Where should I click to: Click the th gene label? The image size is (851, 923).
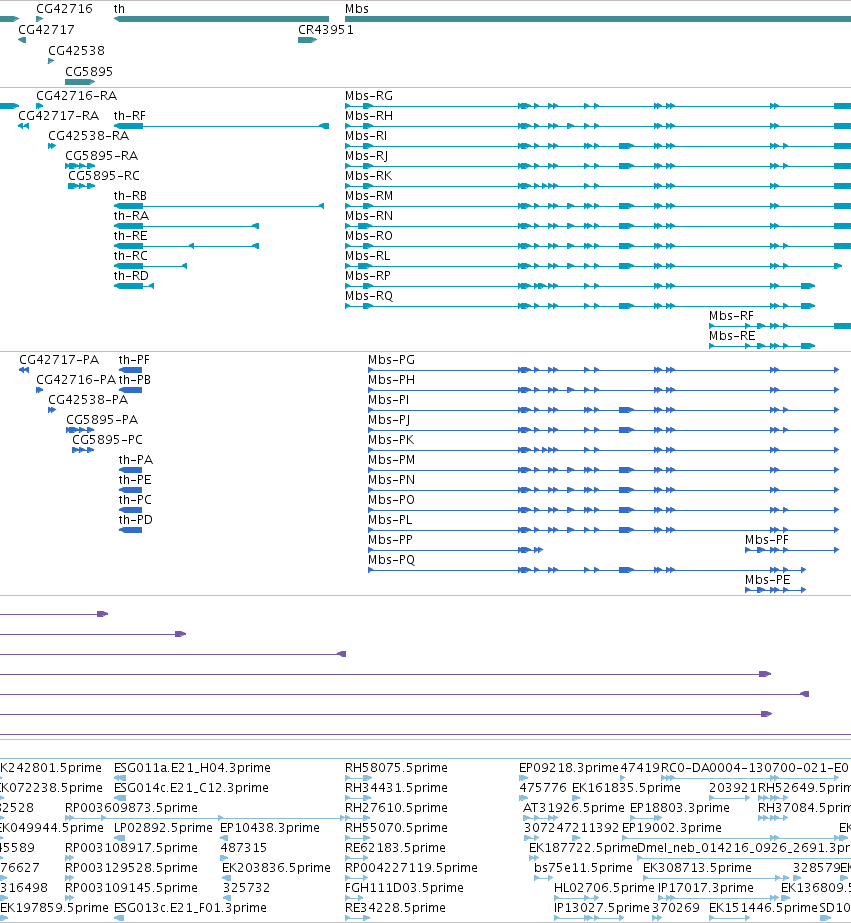pyautogui.click(x=119, y=9)
